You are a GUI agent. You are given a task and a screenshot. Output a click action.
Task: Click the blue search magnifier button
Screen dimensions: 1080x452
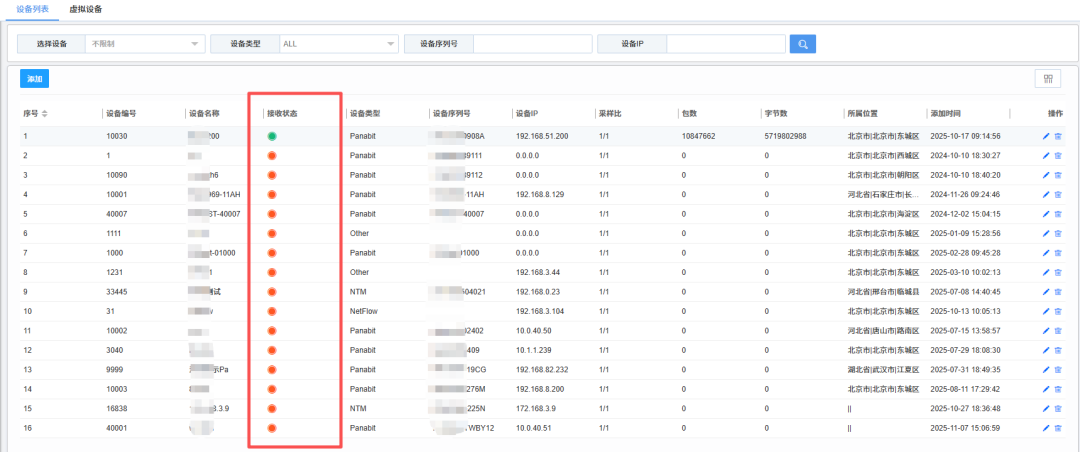pyautogui.click(x=802, y=44)
